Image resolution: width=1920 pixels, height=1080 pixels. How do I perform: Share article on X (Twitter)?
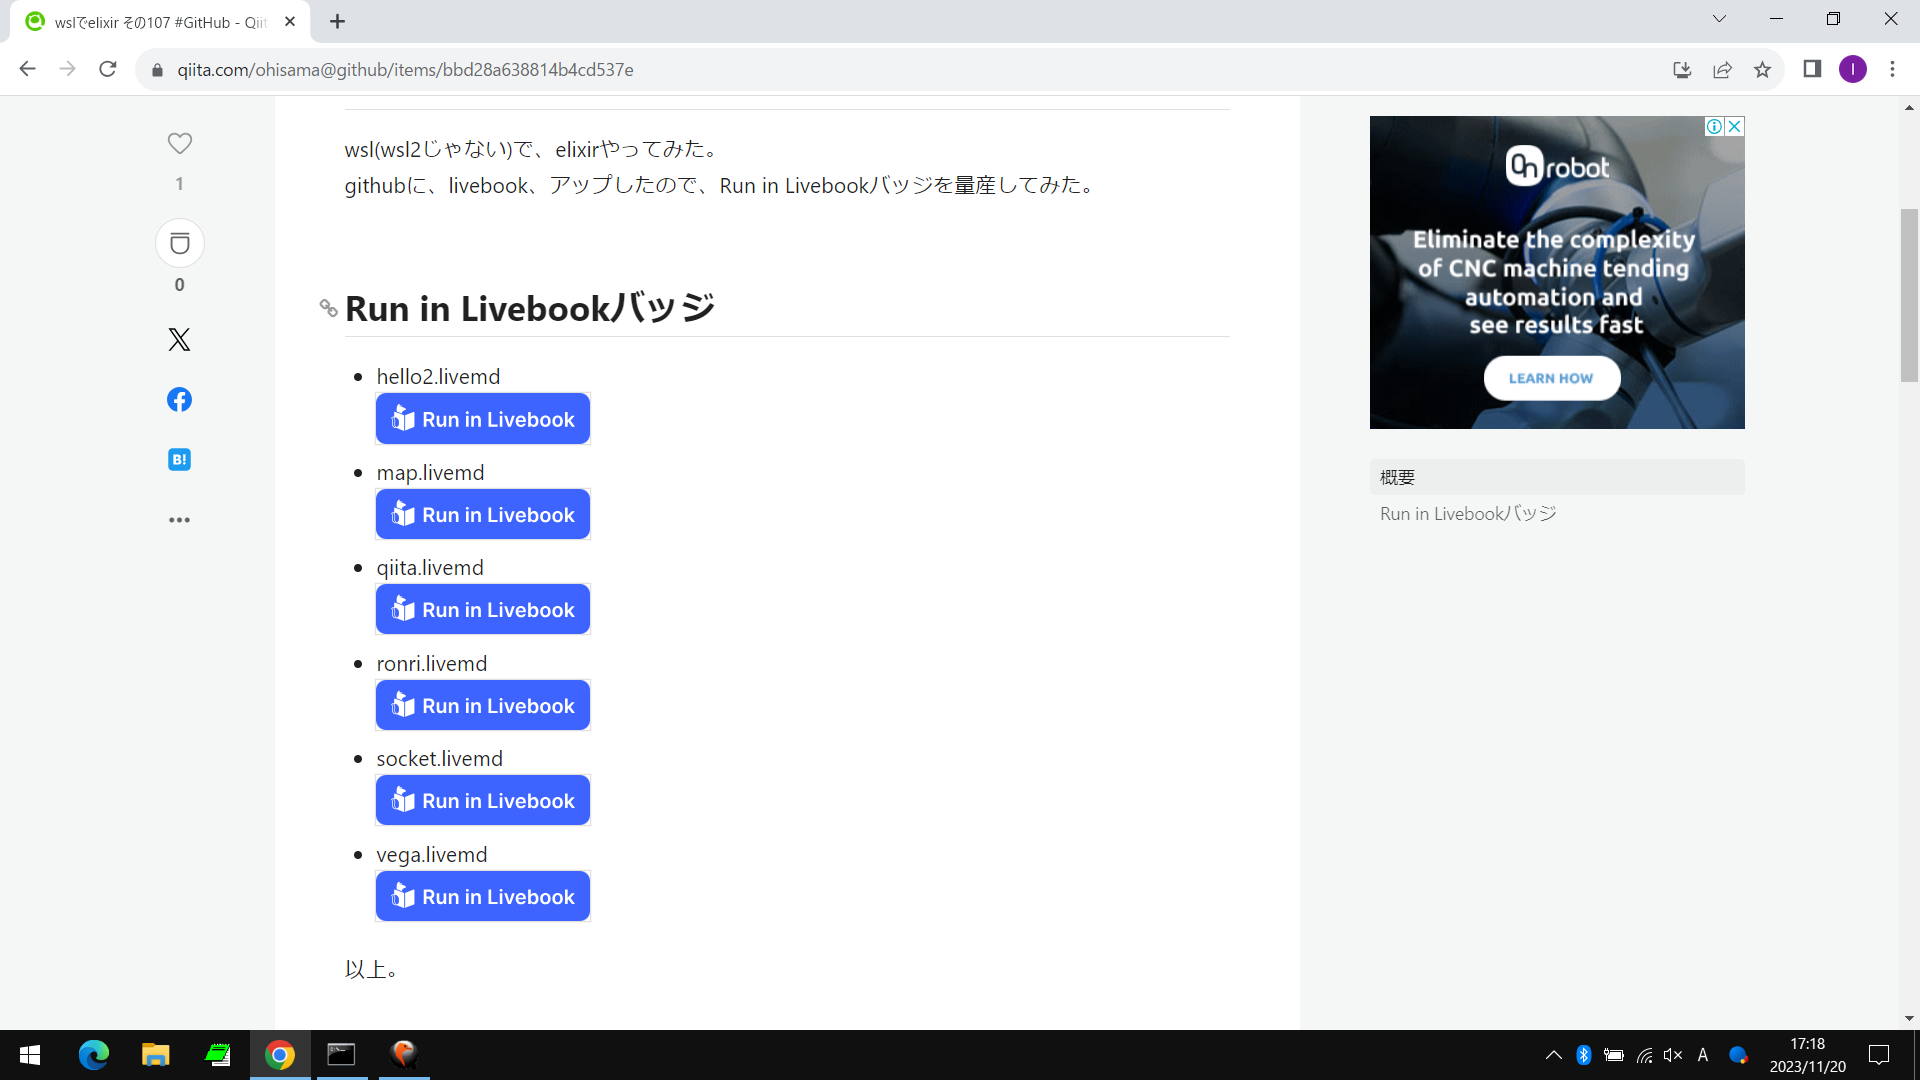[x=180, y=340]
